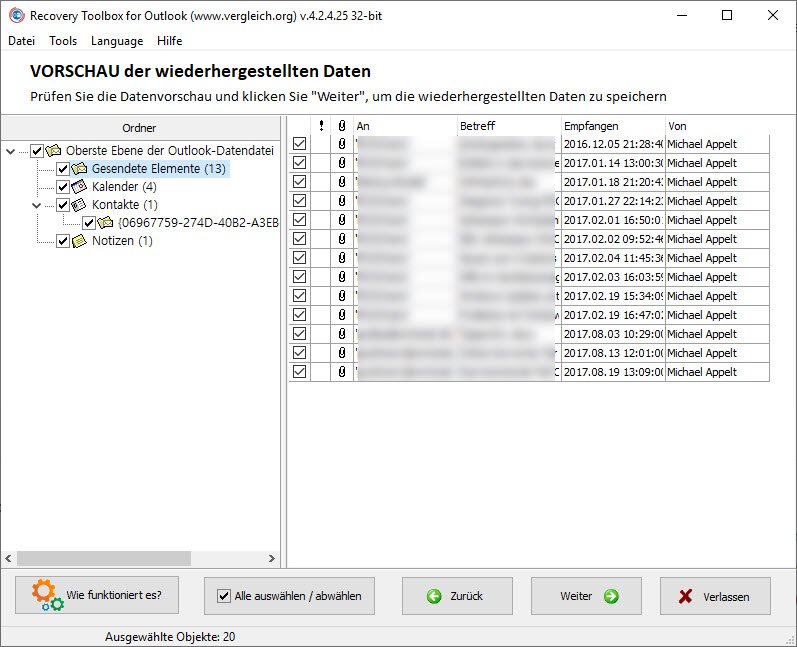
Task: Click attachment icon of 2017.02.04 11:45 message
Action: click(x=342, y=258)
